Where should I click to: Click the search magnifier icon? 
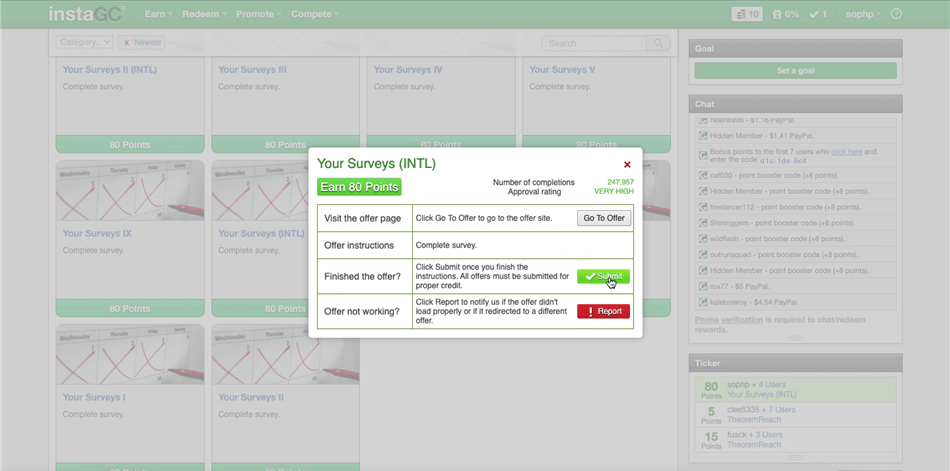(658, 43)
